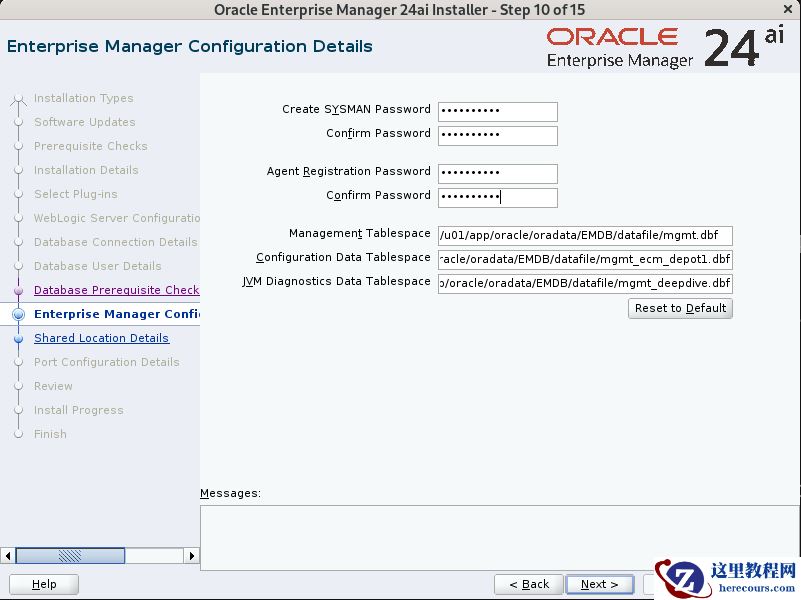
Task: Click the JVM Diagnostics Data Tablespace field
Action: [585, 283]
